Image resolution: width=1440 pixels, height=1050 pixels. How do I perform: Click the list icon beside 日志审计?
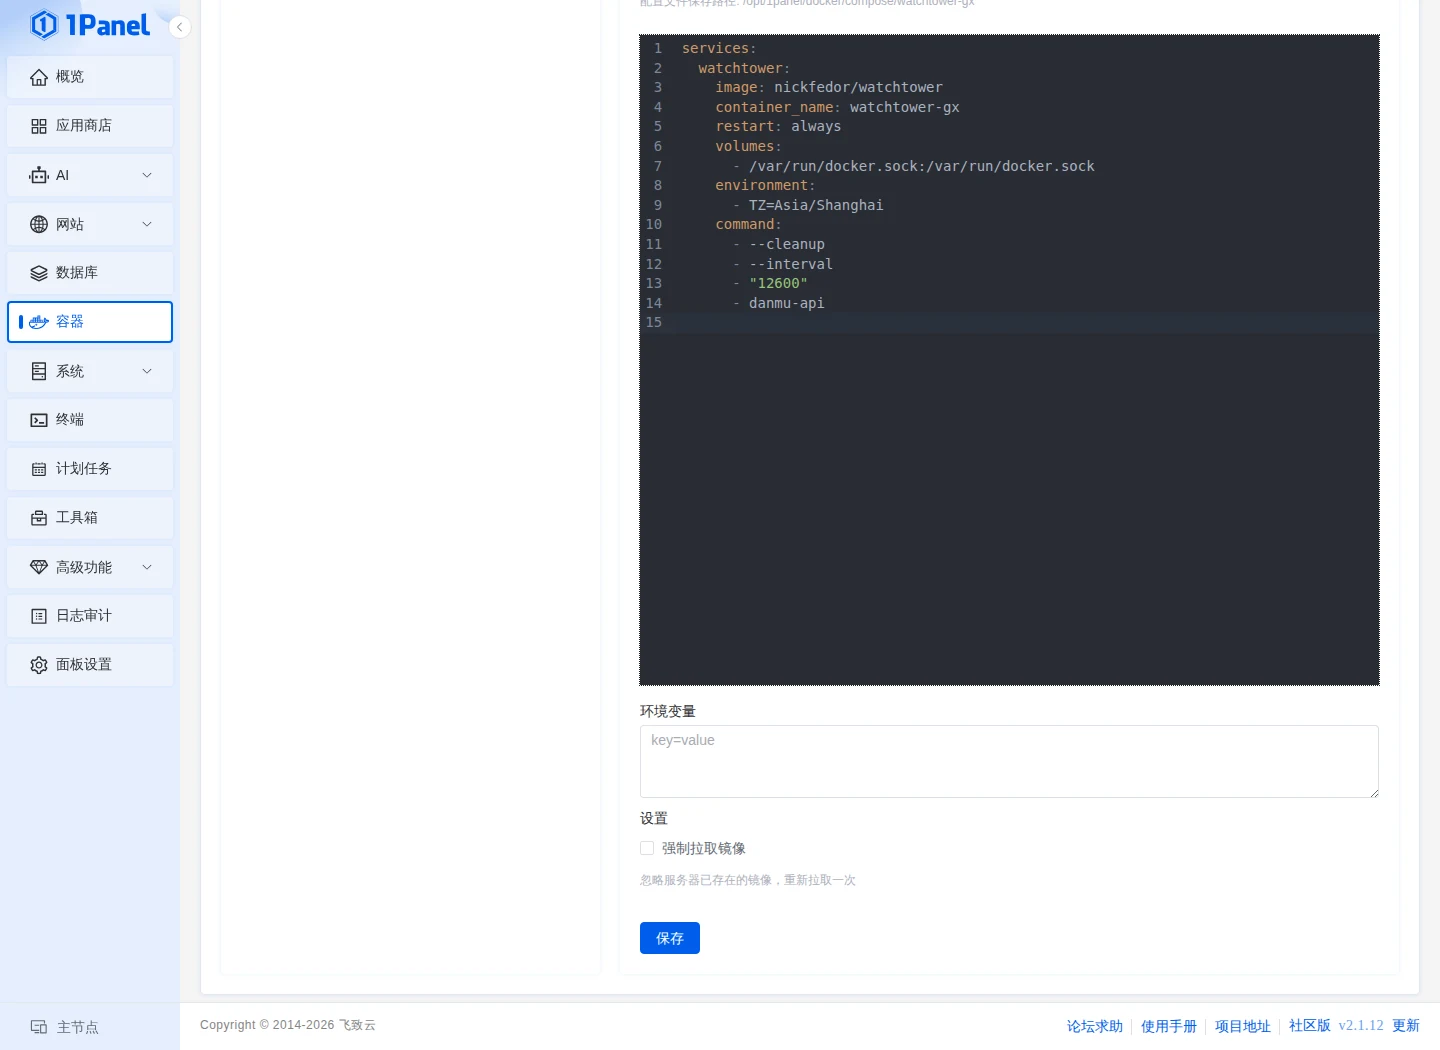click(39, 616)
